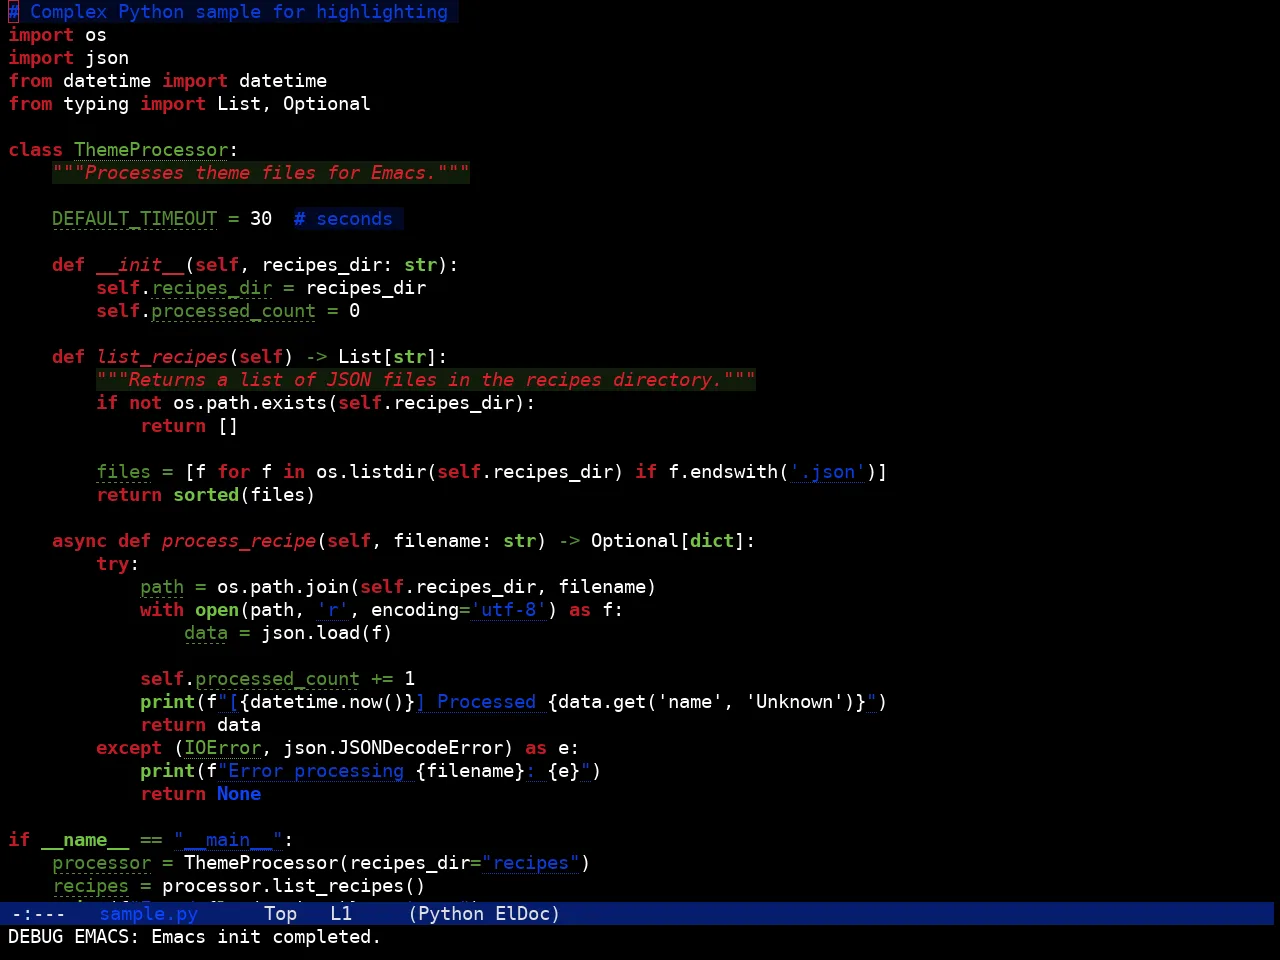Screen dimensions: 1280x960
Task: Click the 'try:' keyword
Action: (118, 564)
